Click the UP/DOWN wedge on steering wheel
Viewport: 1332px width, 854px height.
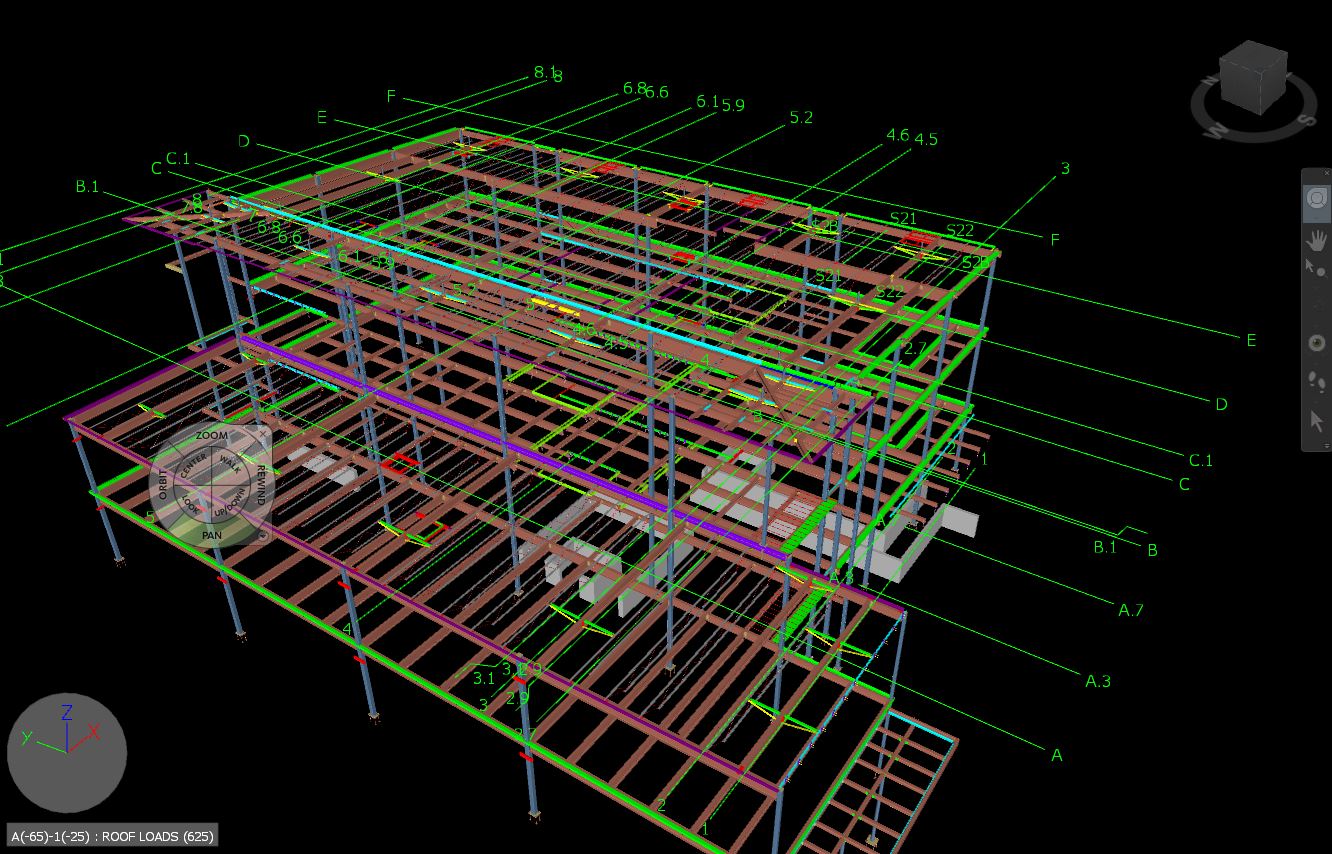(231, 505)
